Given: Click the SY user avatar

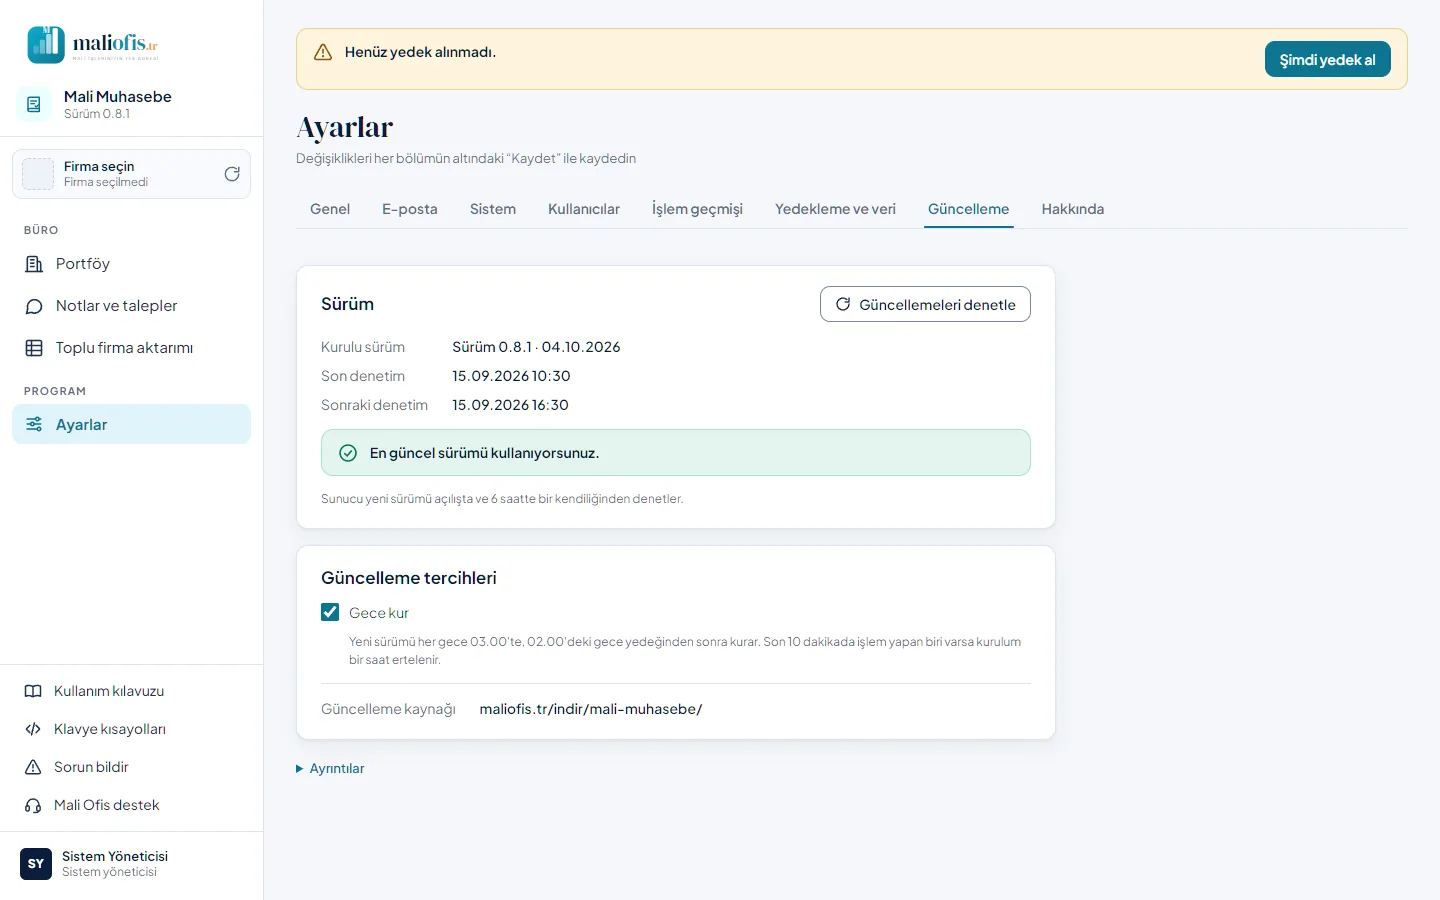Looking at the screenshot, I should 36,864.
